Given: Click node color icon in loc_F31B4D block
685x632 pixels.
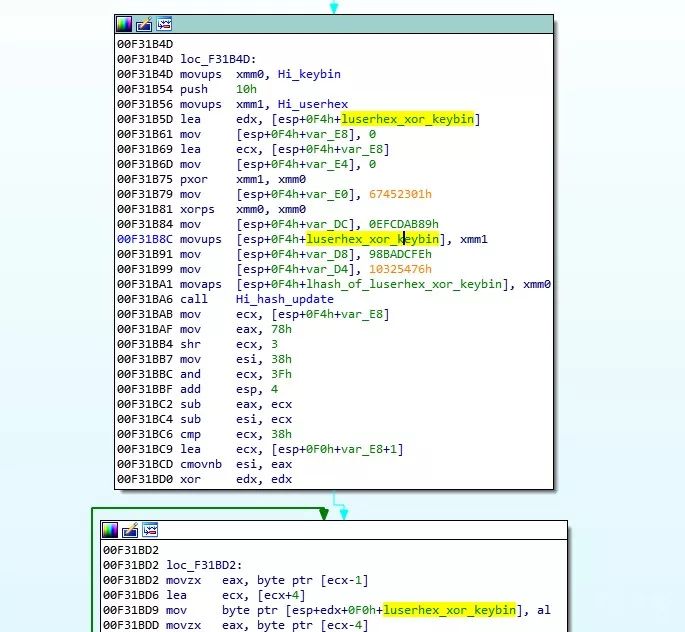Looking at the screenshot, I should [124, 24].
